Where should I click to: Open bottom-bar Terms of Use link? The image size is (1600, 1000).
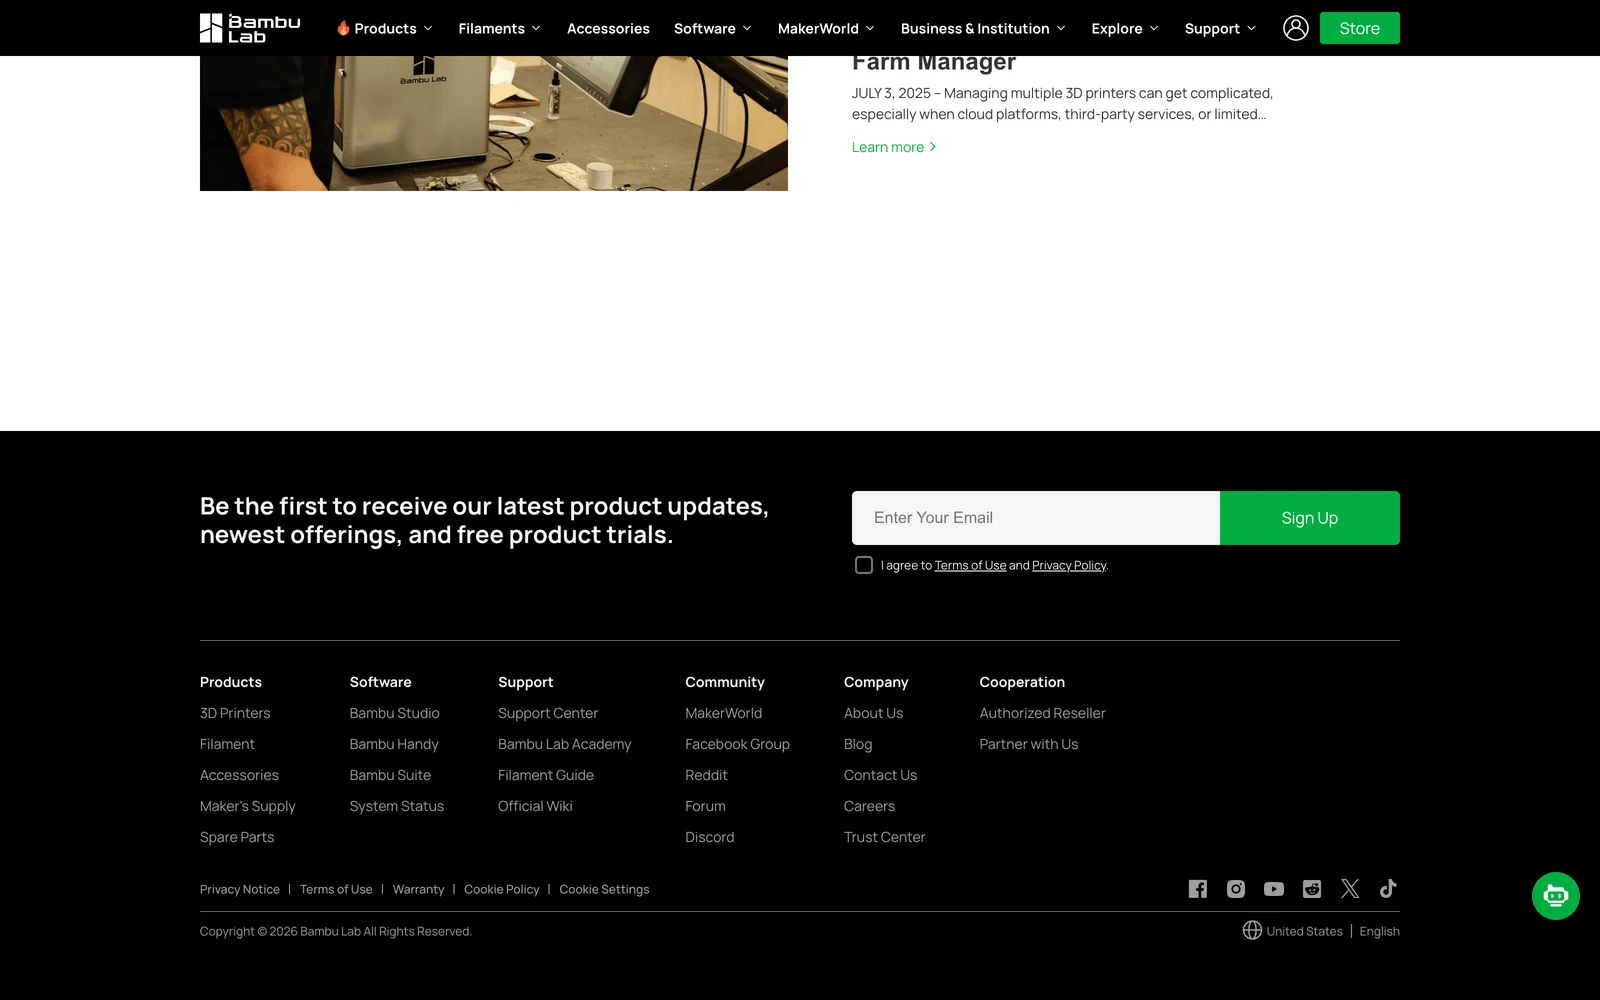pyautogui.click(x=336, y=889)
